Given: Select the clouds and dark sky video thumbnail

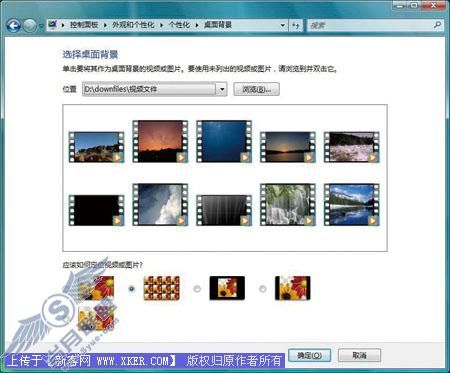Looking at the screenshot, I should coord(160,205).
